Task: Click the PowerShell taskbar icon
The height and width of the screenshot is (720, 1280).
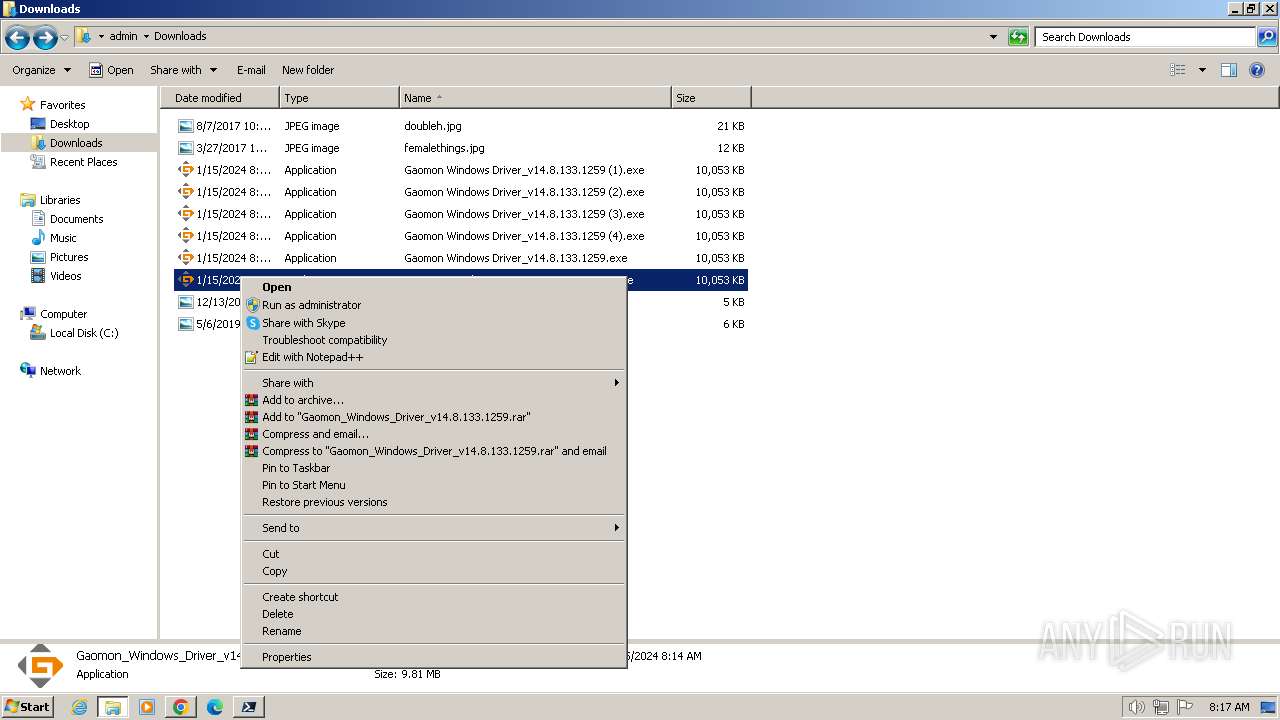Action: (x=249, y=707)
